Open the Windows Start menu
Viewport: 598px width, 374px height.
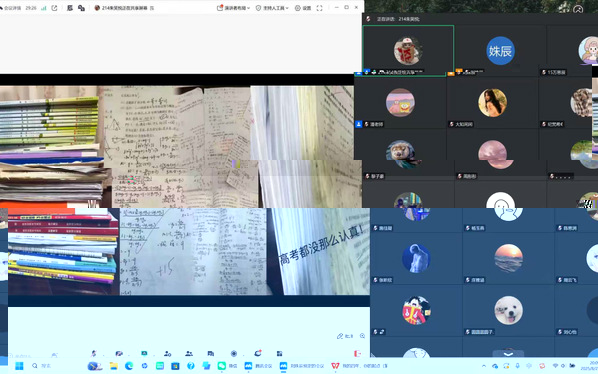pyautogui.click(x=19, y=366)
